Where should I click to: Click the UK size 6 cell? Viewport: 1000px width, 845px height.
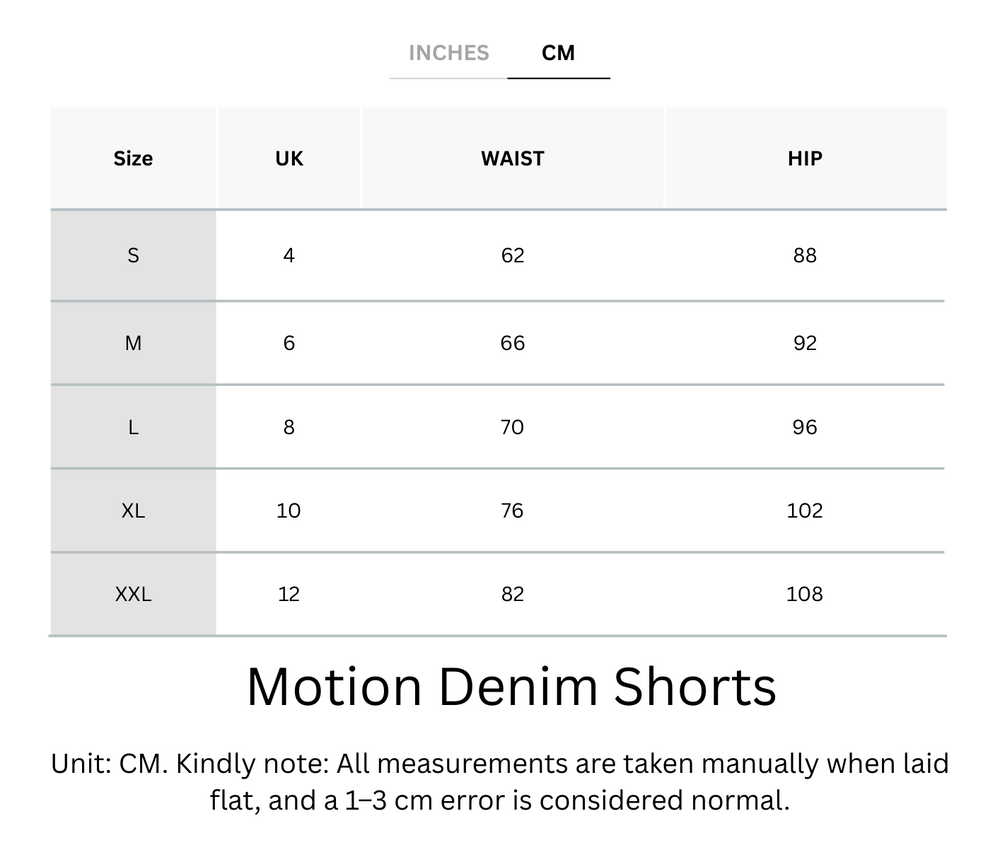(288, 343)
